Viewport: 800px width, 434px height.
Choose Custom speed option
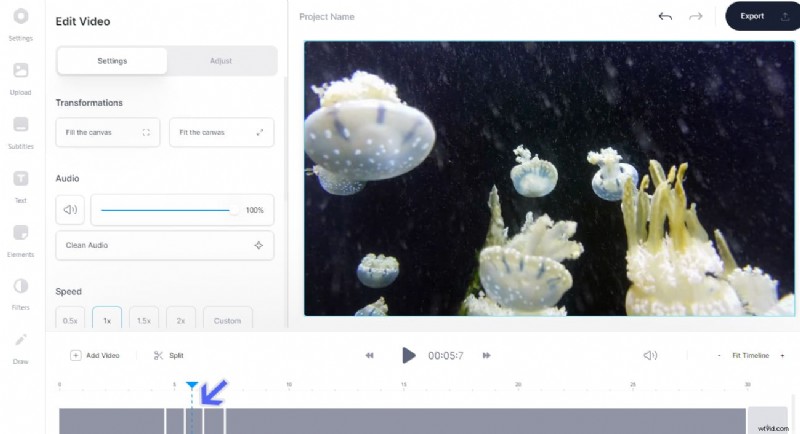pos(228,320)
